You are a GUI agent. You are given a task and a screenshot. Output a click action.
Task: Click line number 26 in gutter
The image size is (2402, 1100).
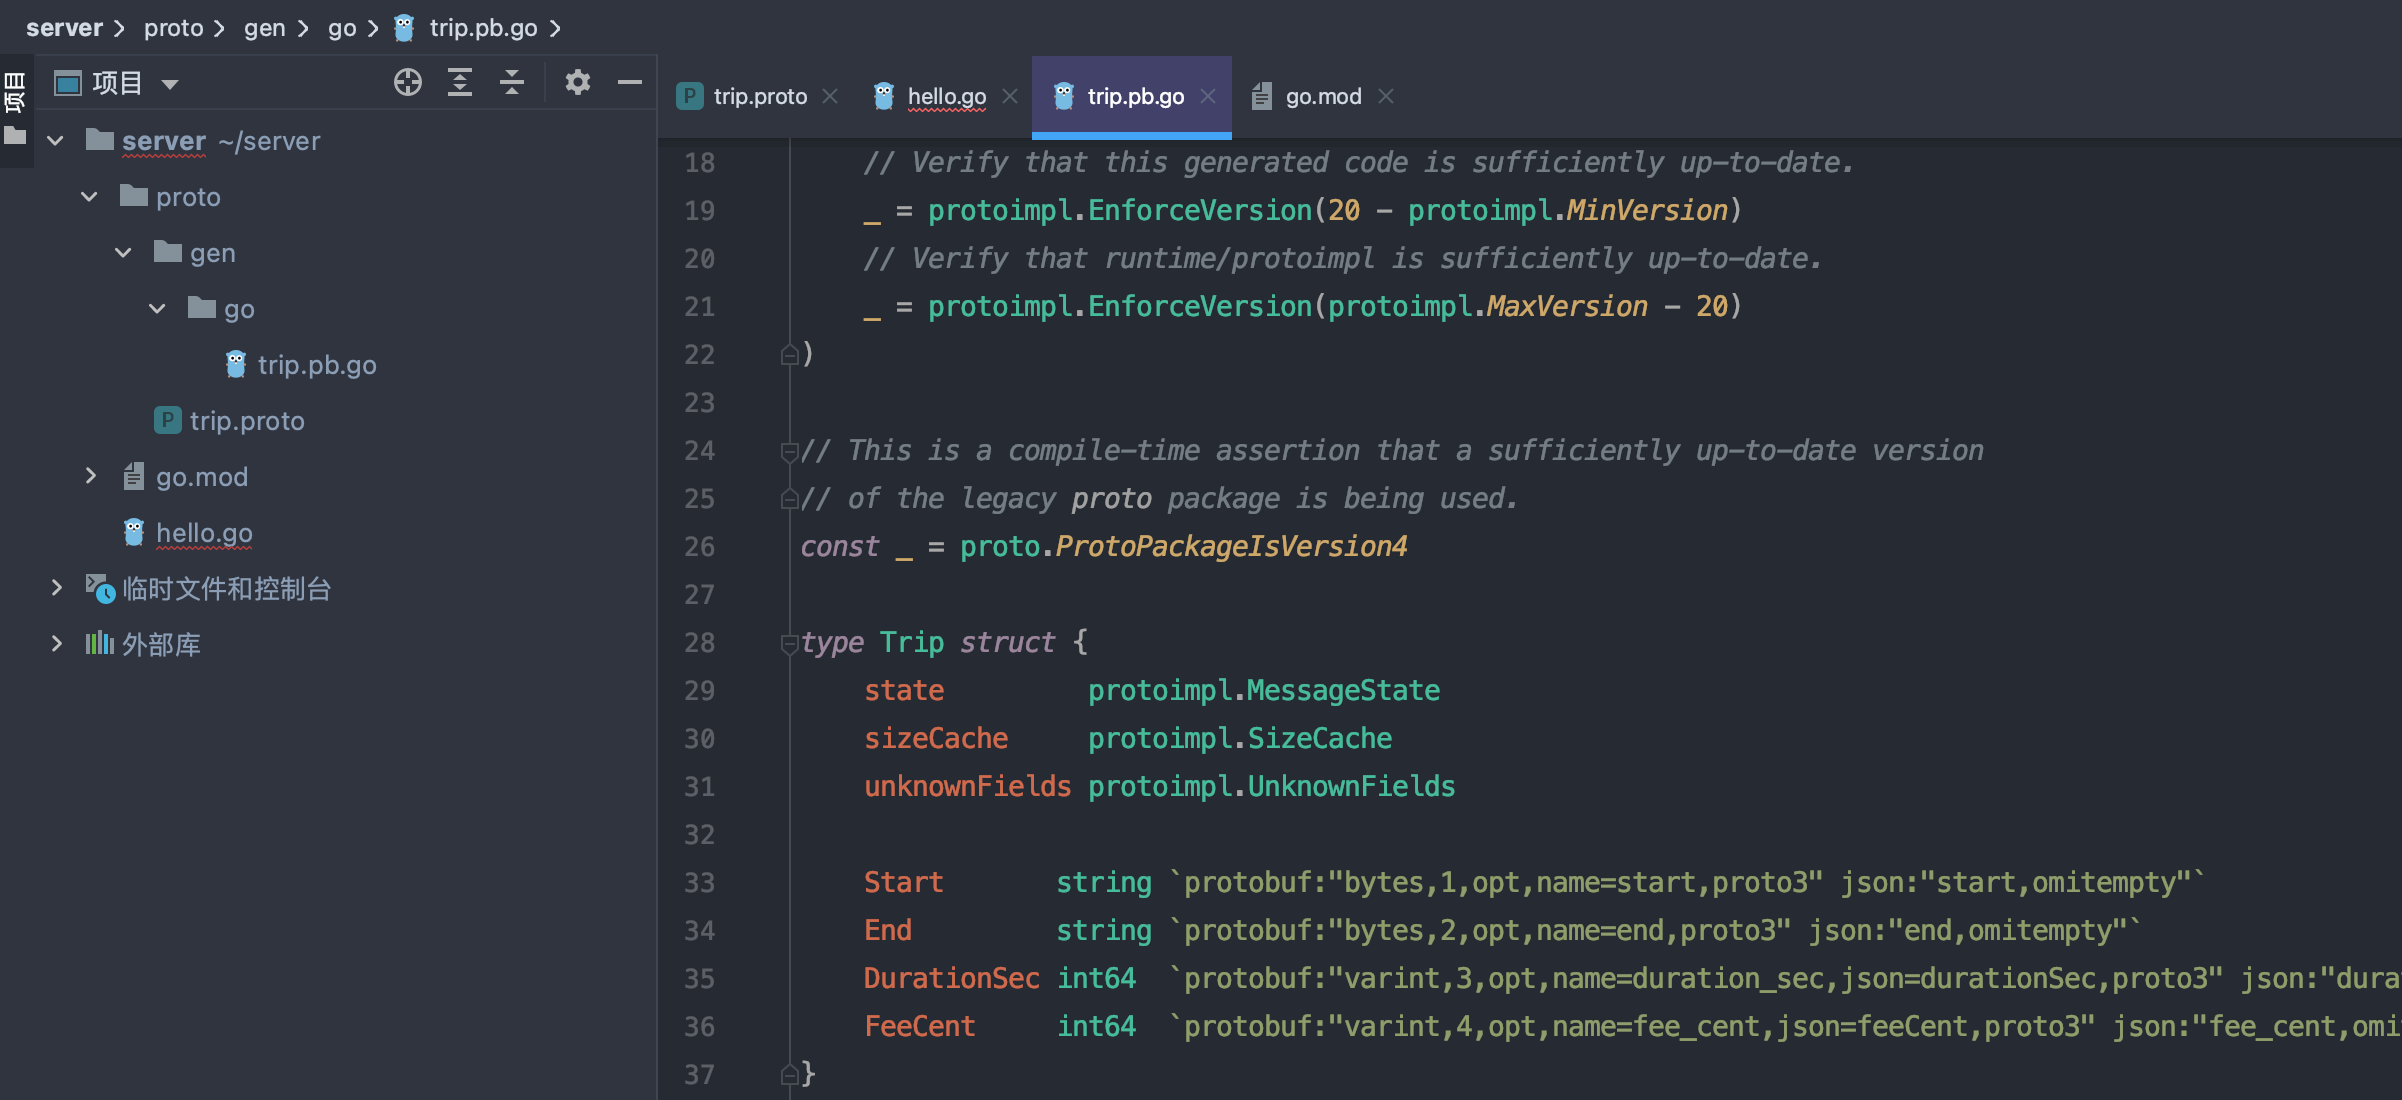coord(699,547)
